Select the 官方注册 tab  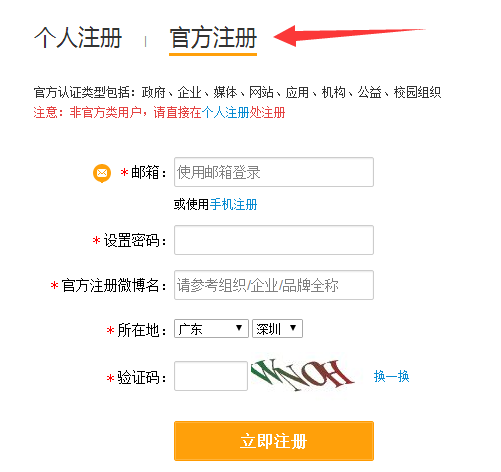213,38
